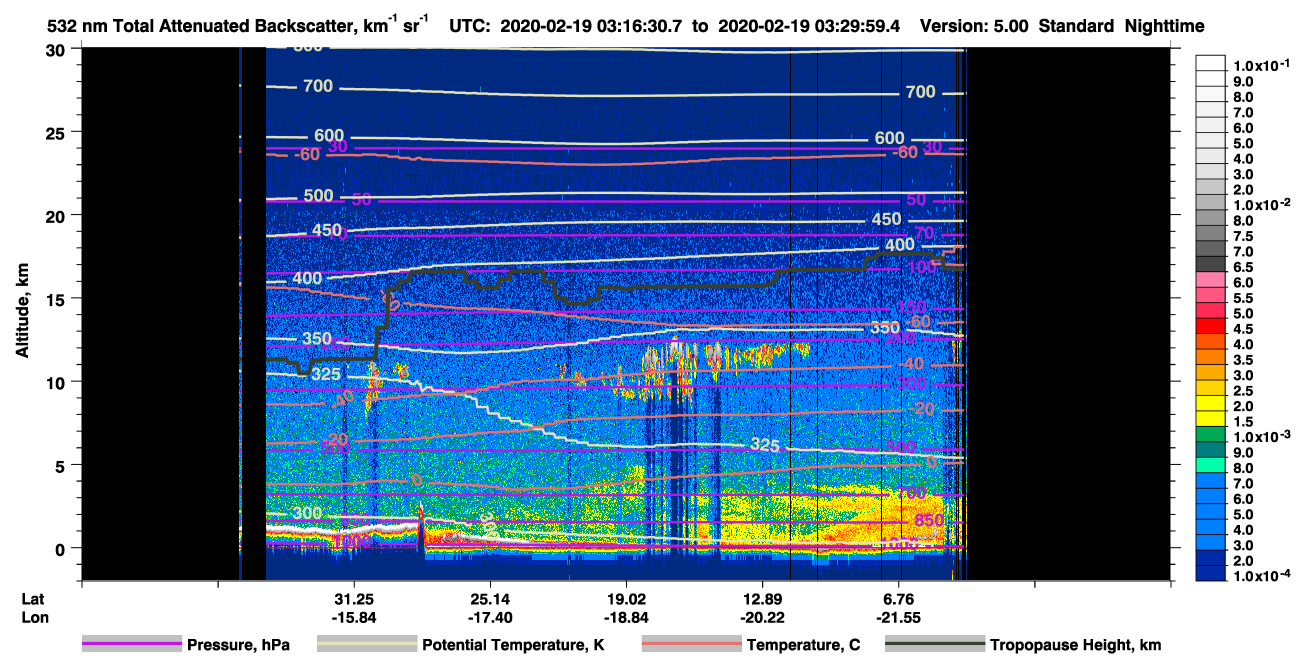Viewport: 1300px width, 667px height.
Task: Click the colorbar label '5.5'
Action: (1243, 299)
